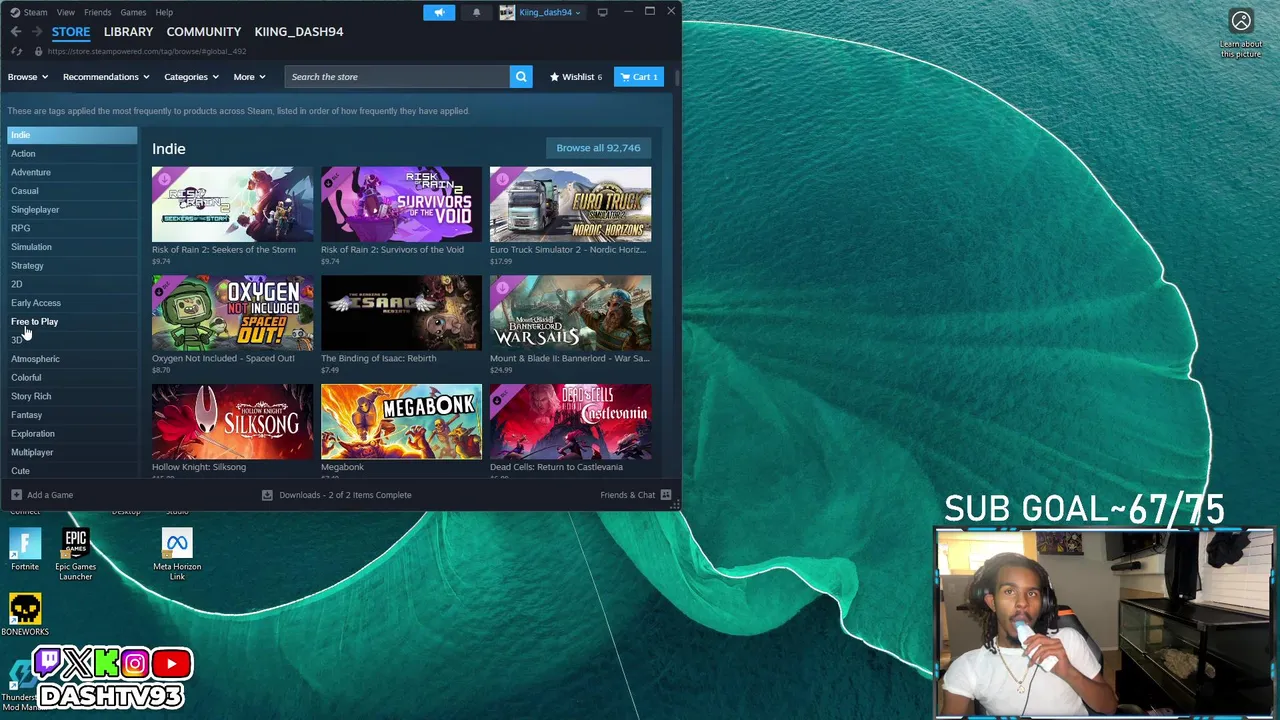This screenshot has height=720, width=1280.
Task: Go back with the left arrow
Action: point(16,32)
